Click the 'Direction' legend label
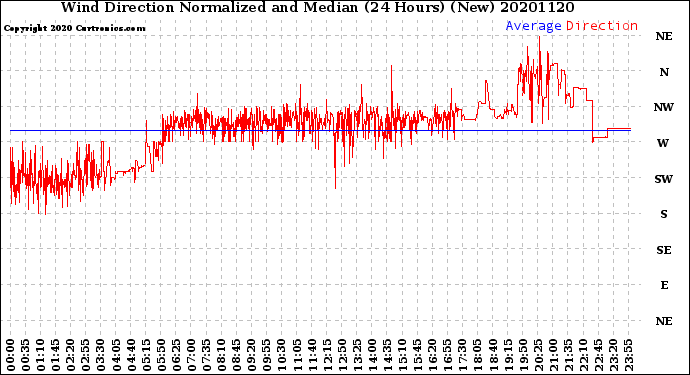Image resolution: width=690 pixels, height=375 pixels. pyautogui.click(x=602, y=26)
